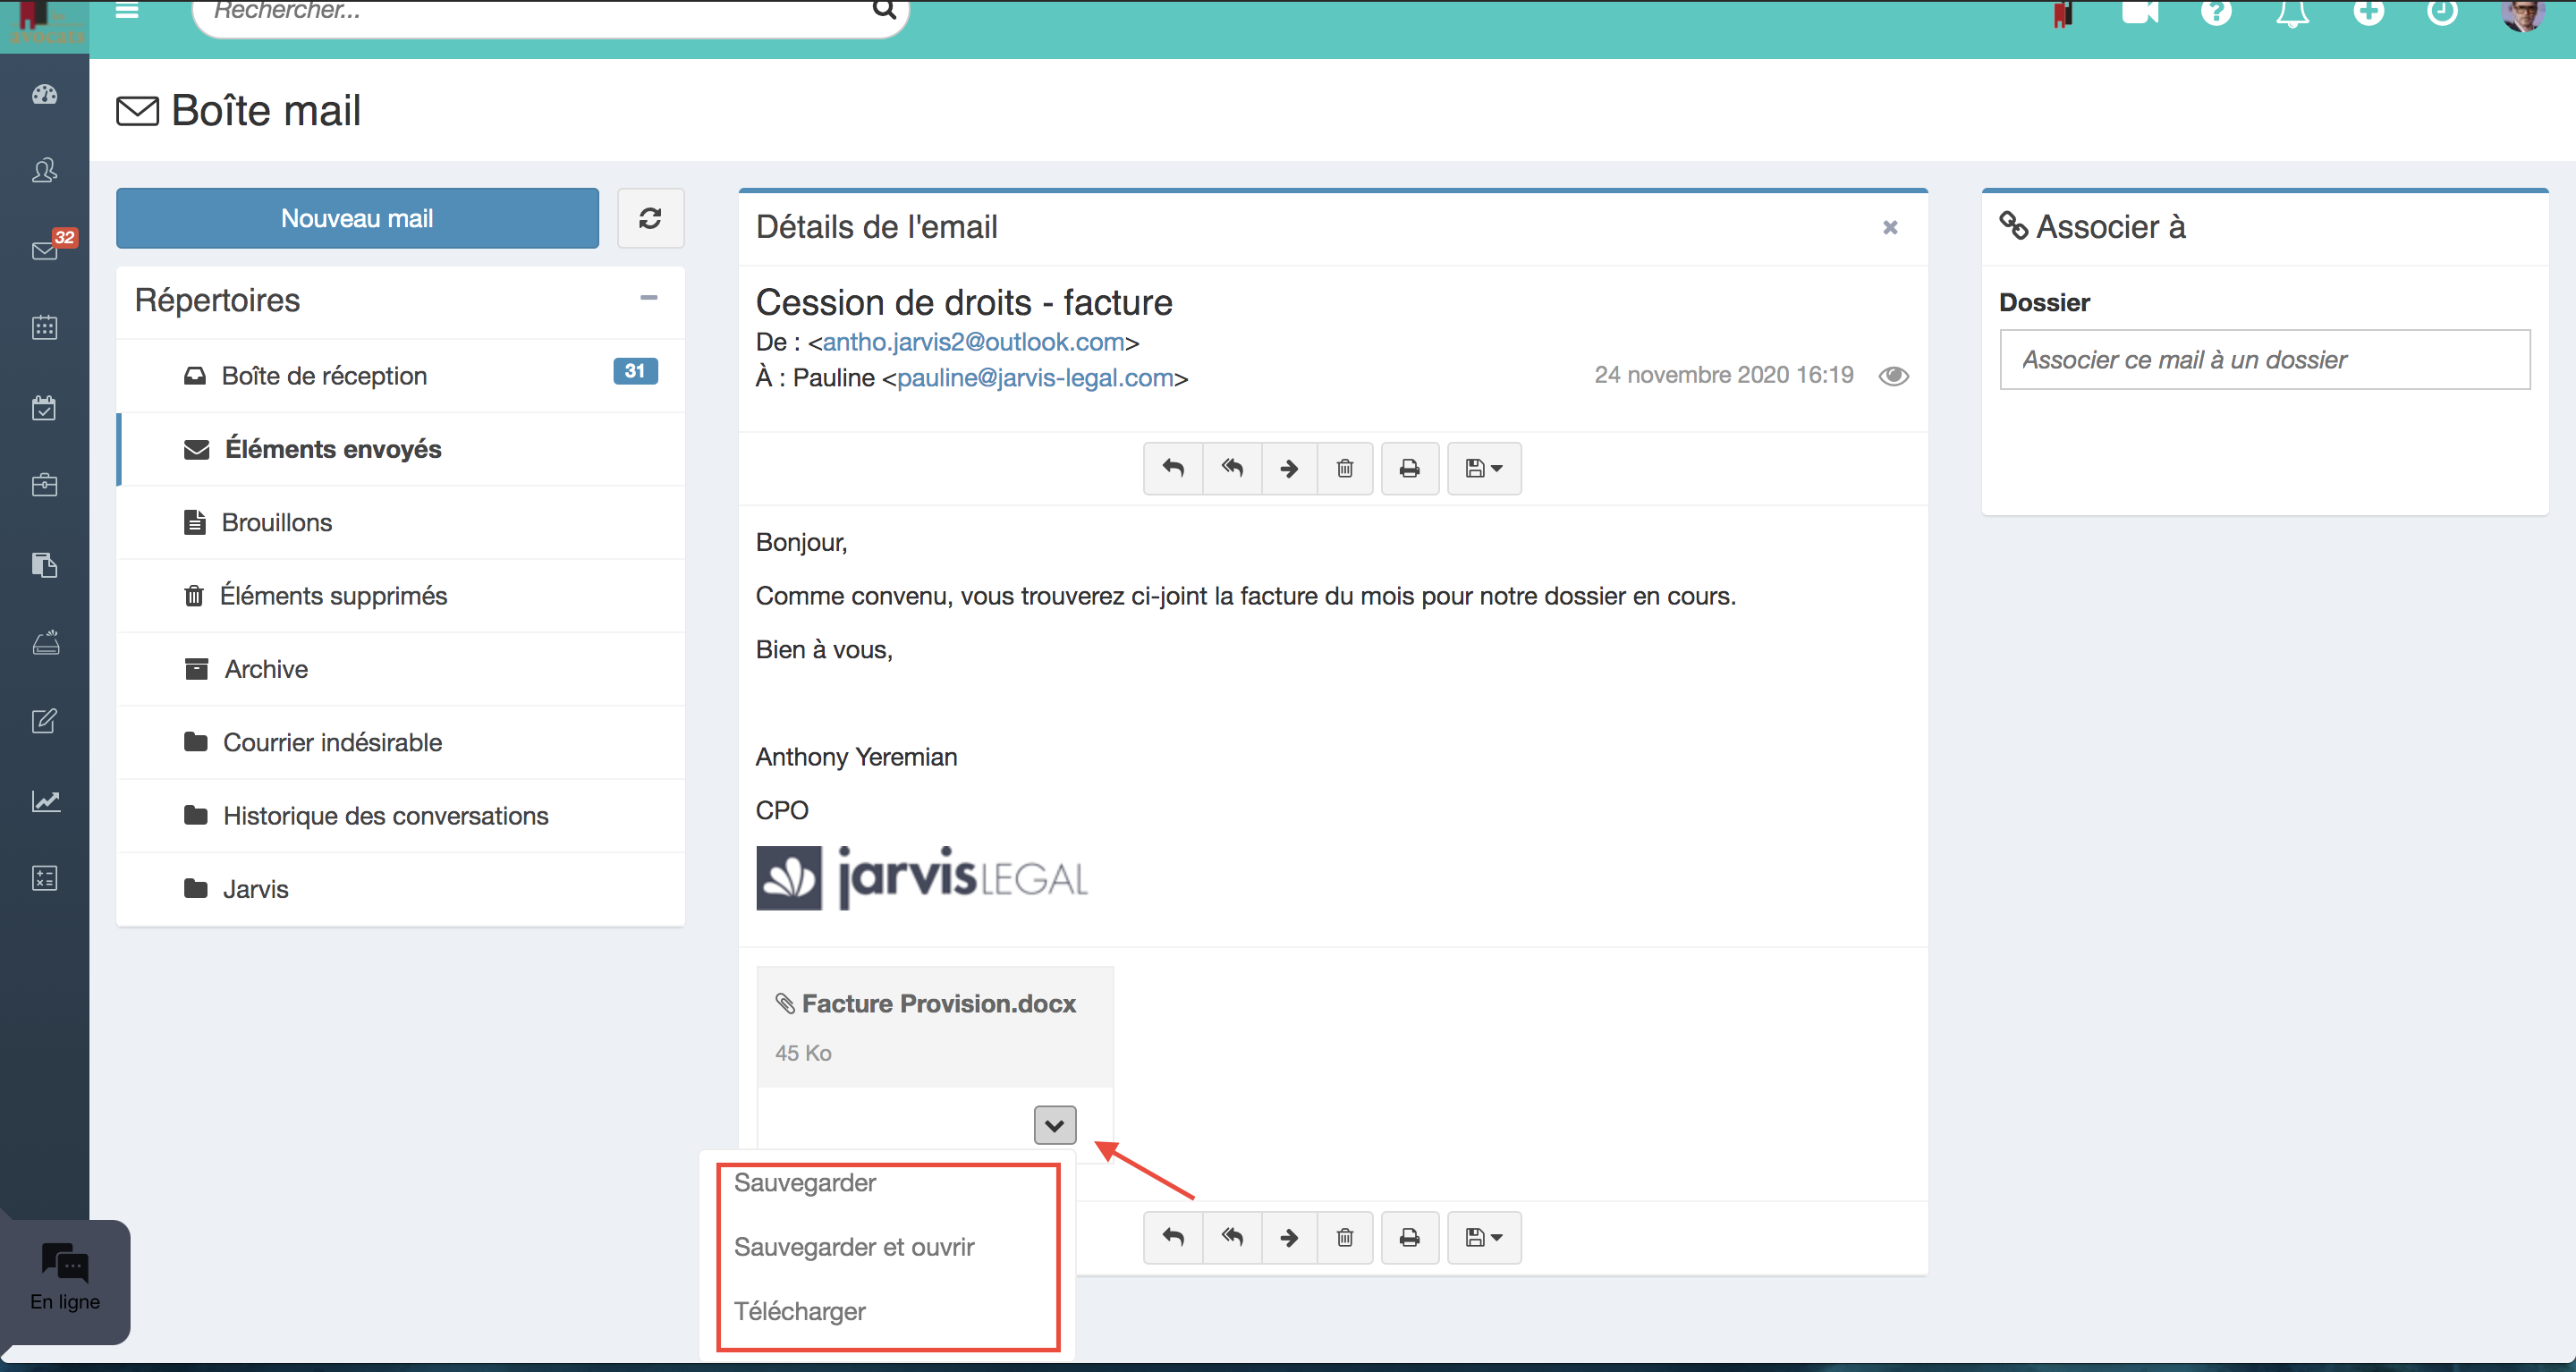Open the statistics chart icon in sidebar
The height and width of the screenshot is (1372, 2576).
(44, 801)
